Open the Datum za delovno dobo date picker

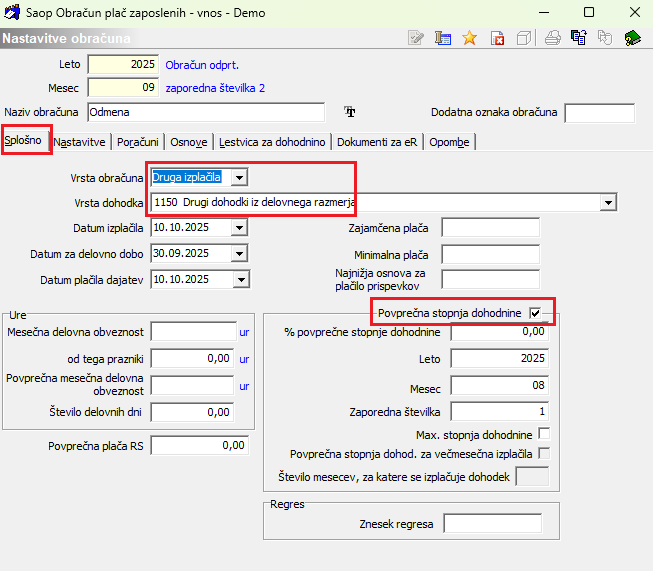pos(239,254)
